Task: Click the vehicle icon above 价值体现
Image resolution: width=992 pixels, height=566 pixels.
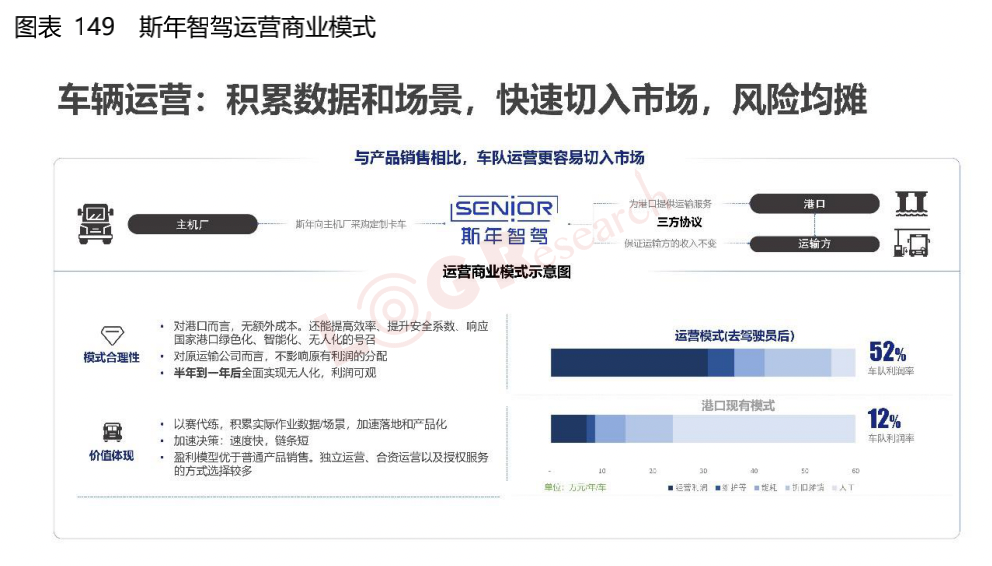Action: point(112,433)
